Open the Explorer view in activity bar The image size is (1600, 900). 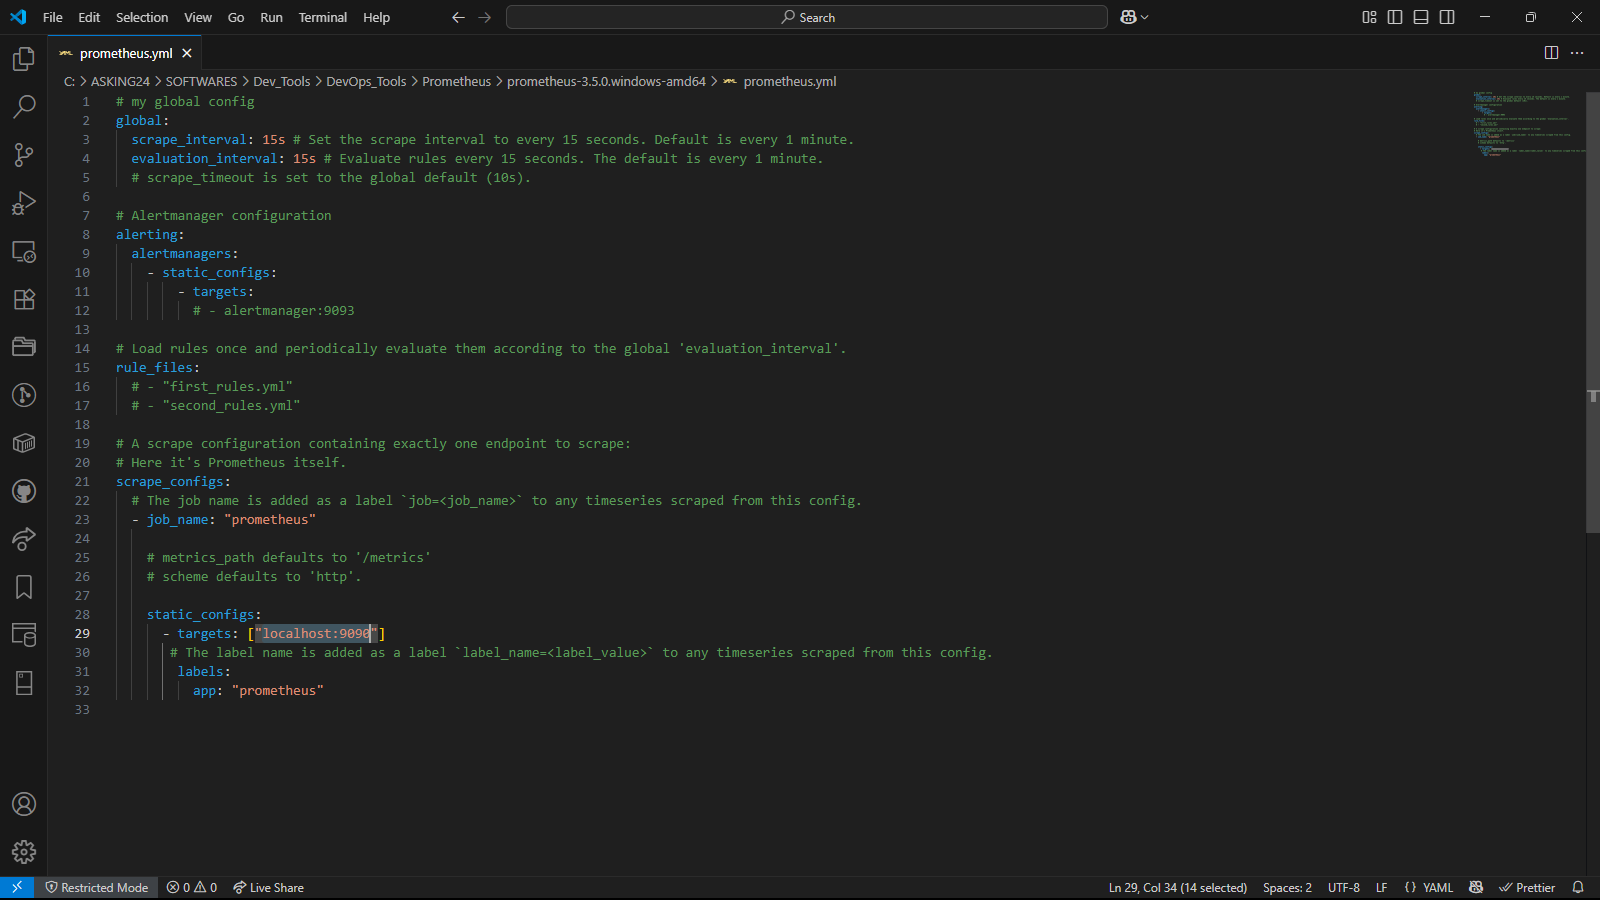(24, 59)
